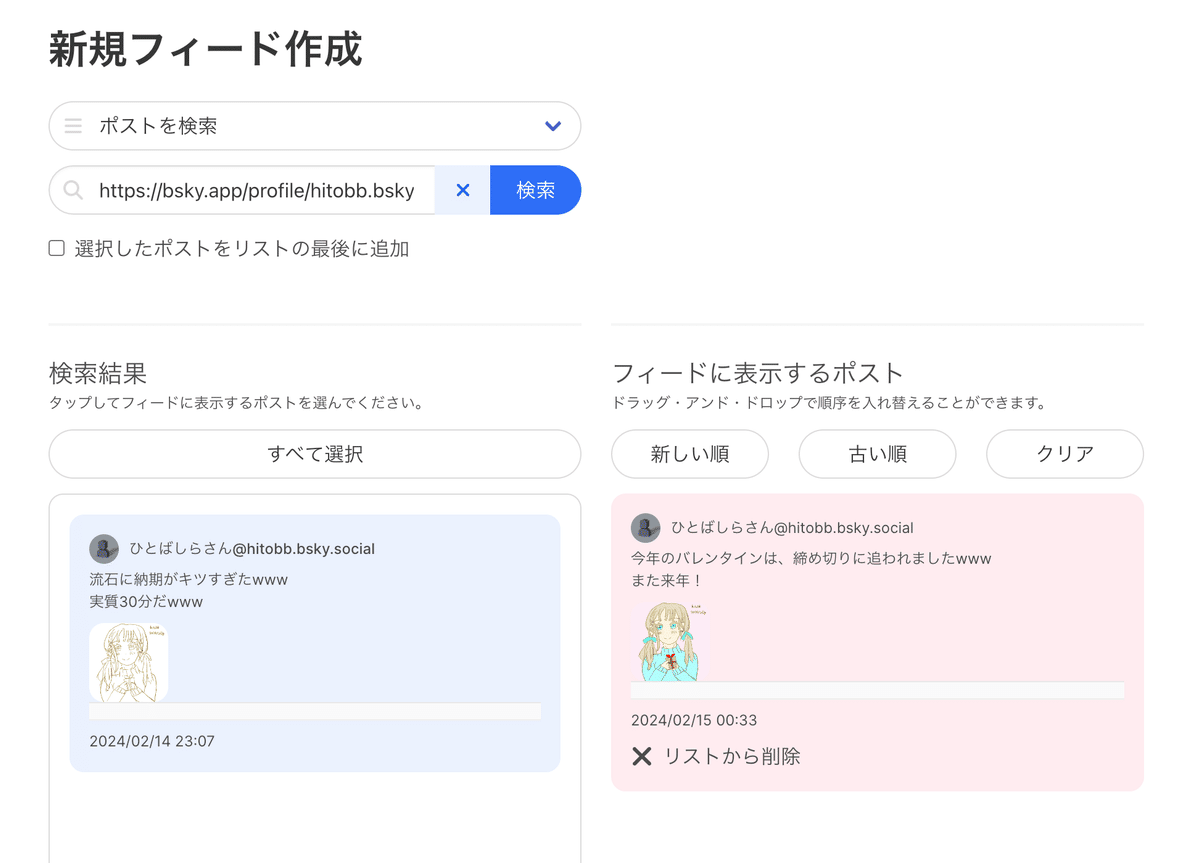Click the クリア button

1065,454
